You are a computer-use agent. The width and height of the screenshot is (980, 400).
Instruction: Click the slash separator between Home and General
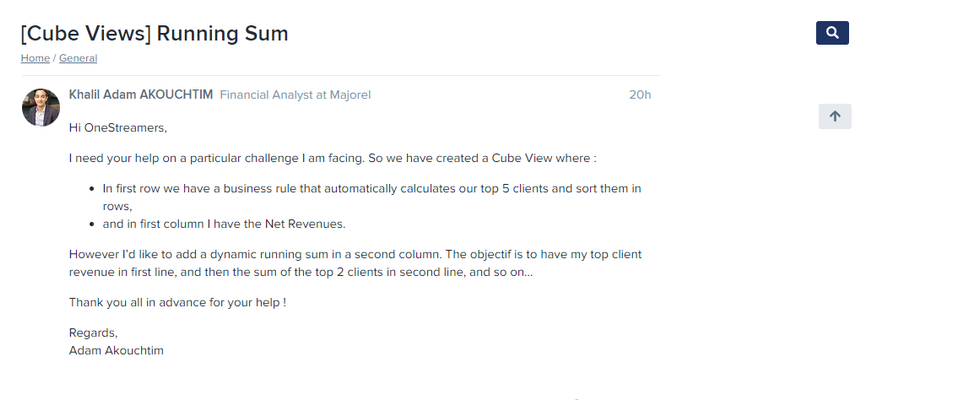pyautogui.click(x=54, y=58)
